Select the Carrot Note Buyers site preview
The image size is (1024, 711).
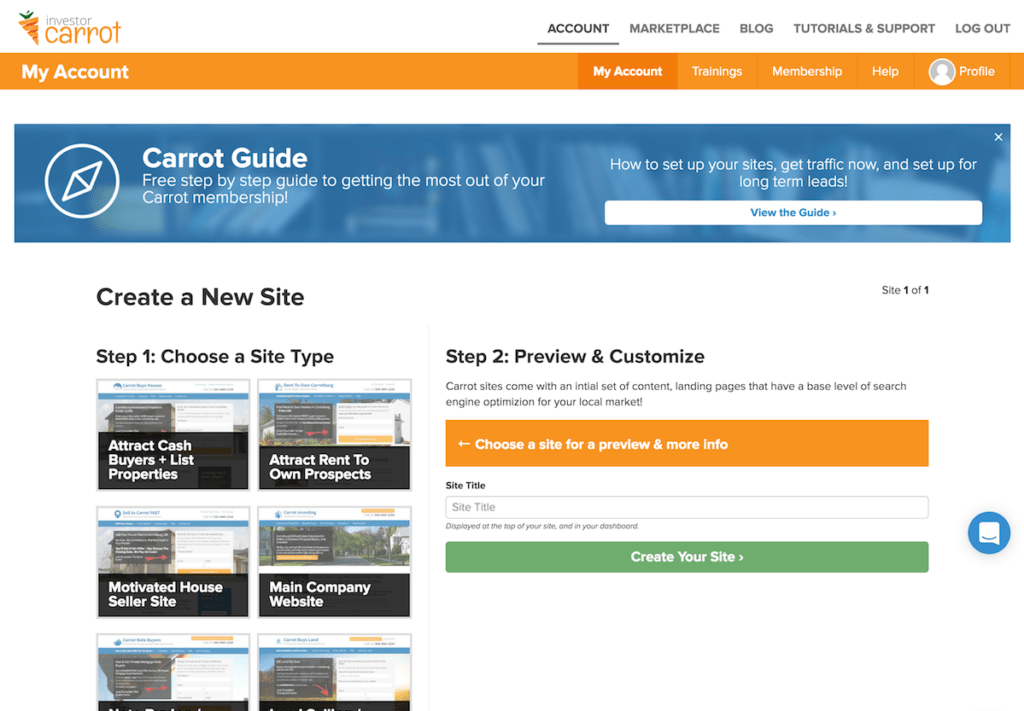172,675
